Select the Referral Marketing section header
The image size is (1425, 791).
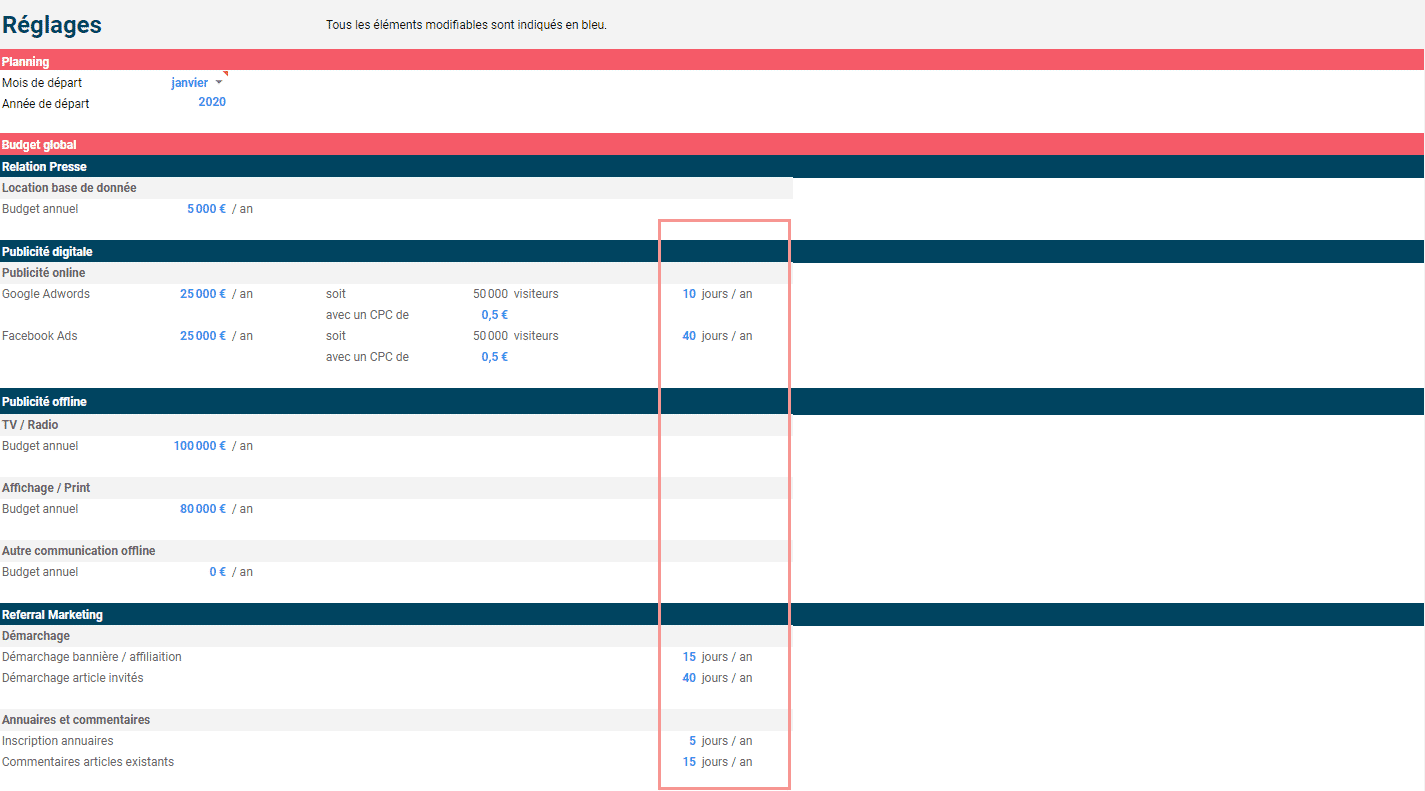(x=52, y=615)
